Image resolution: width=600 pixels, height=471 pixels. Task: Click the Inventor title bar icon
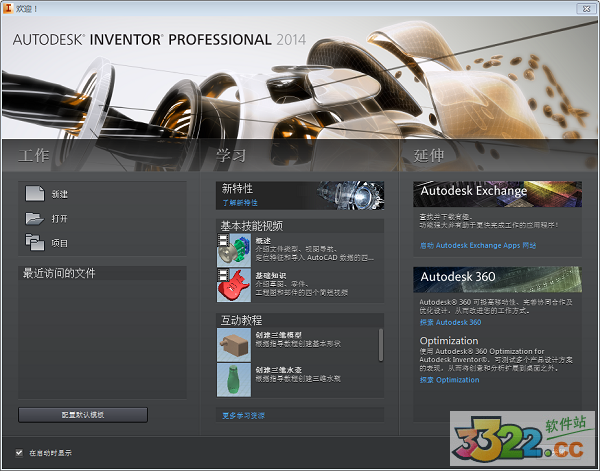8,8
